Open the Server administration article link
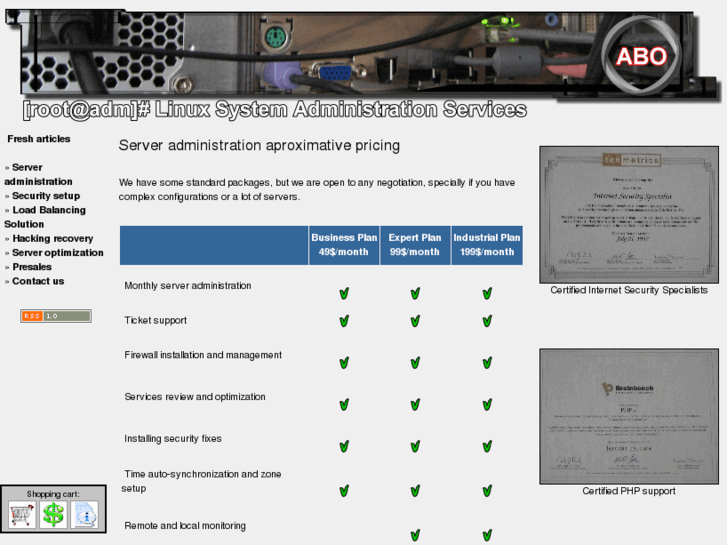The width and height of the screenshot is (727, 545). pyautogui.click(x=38, y=174)
